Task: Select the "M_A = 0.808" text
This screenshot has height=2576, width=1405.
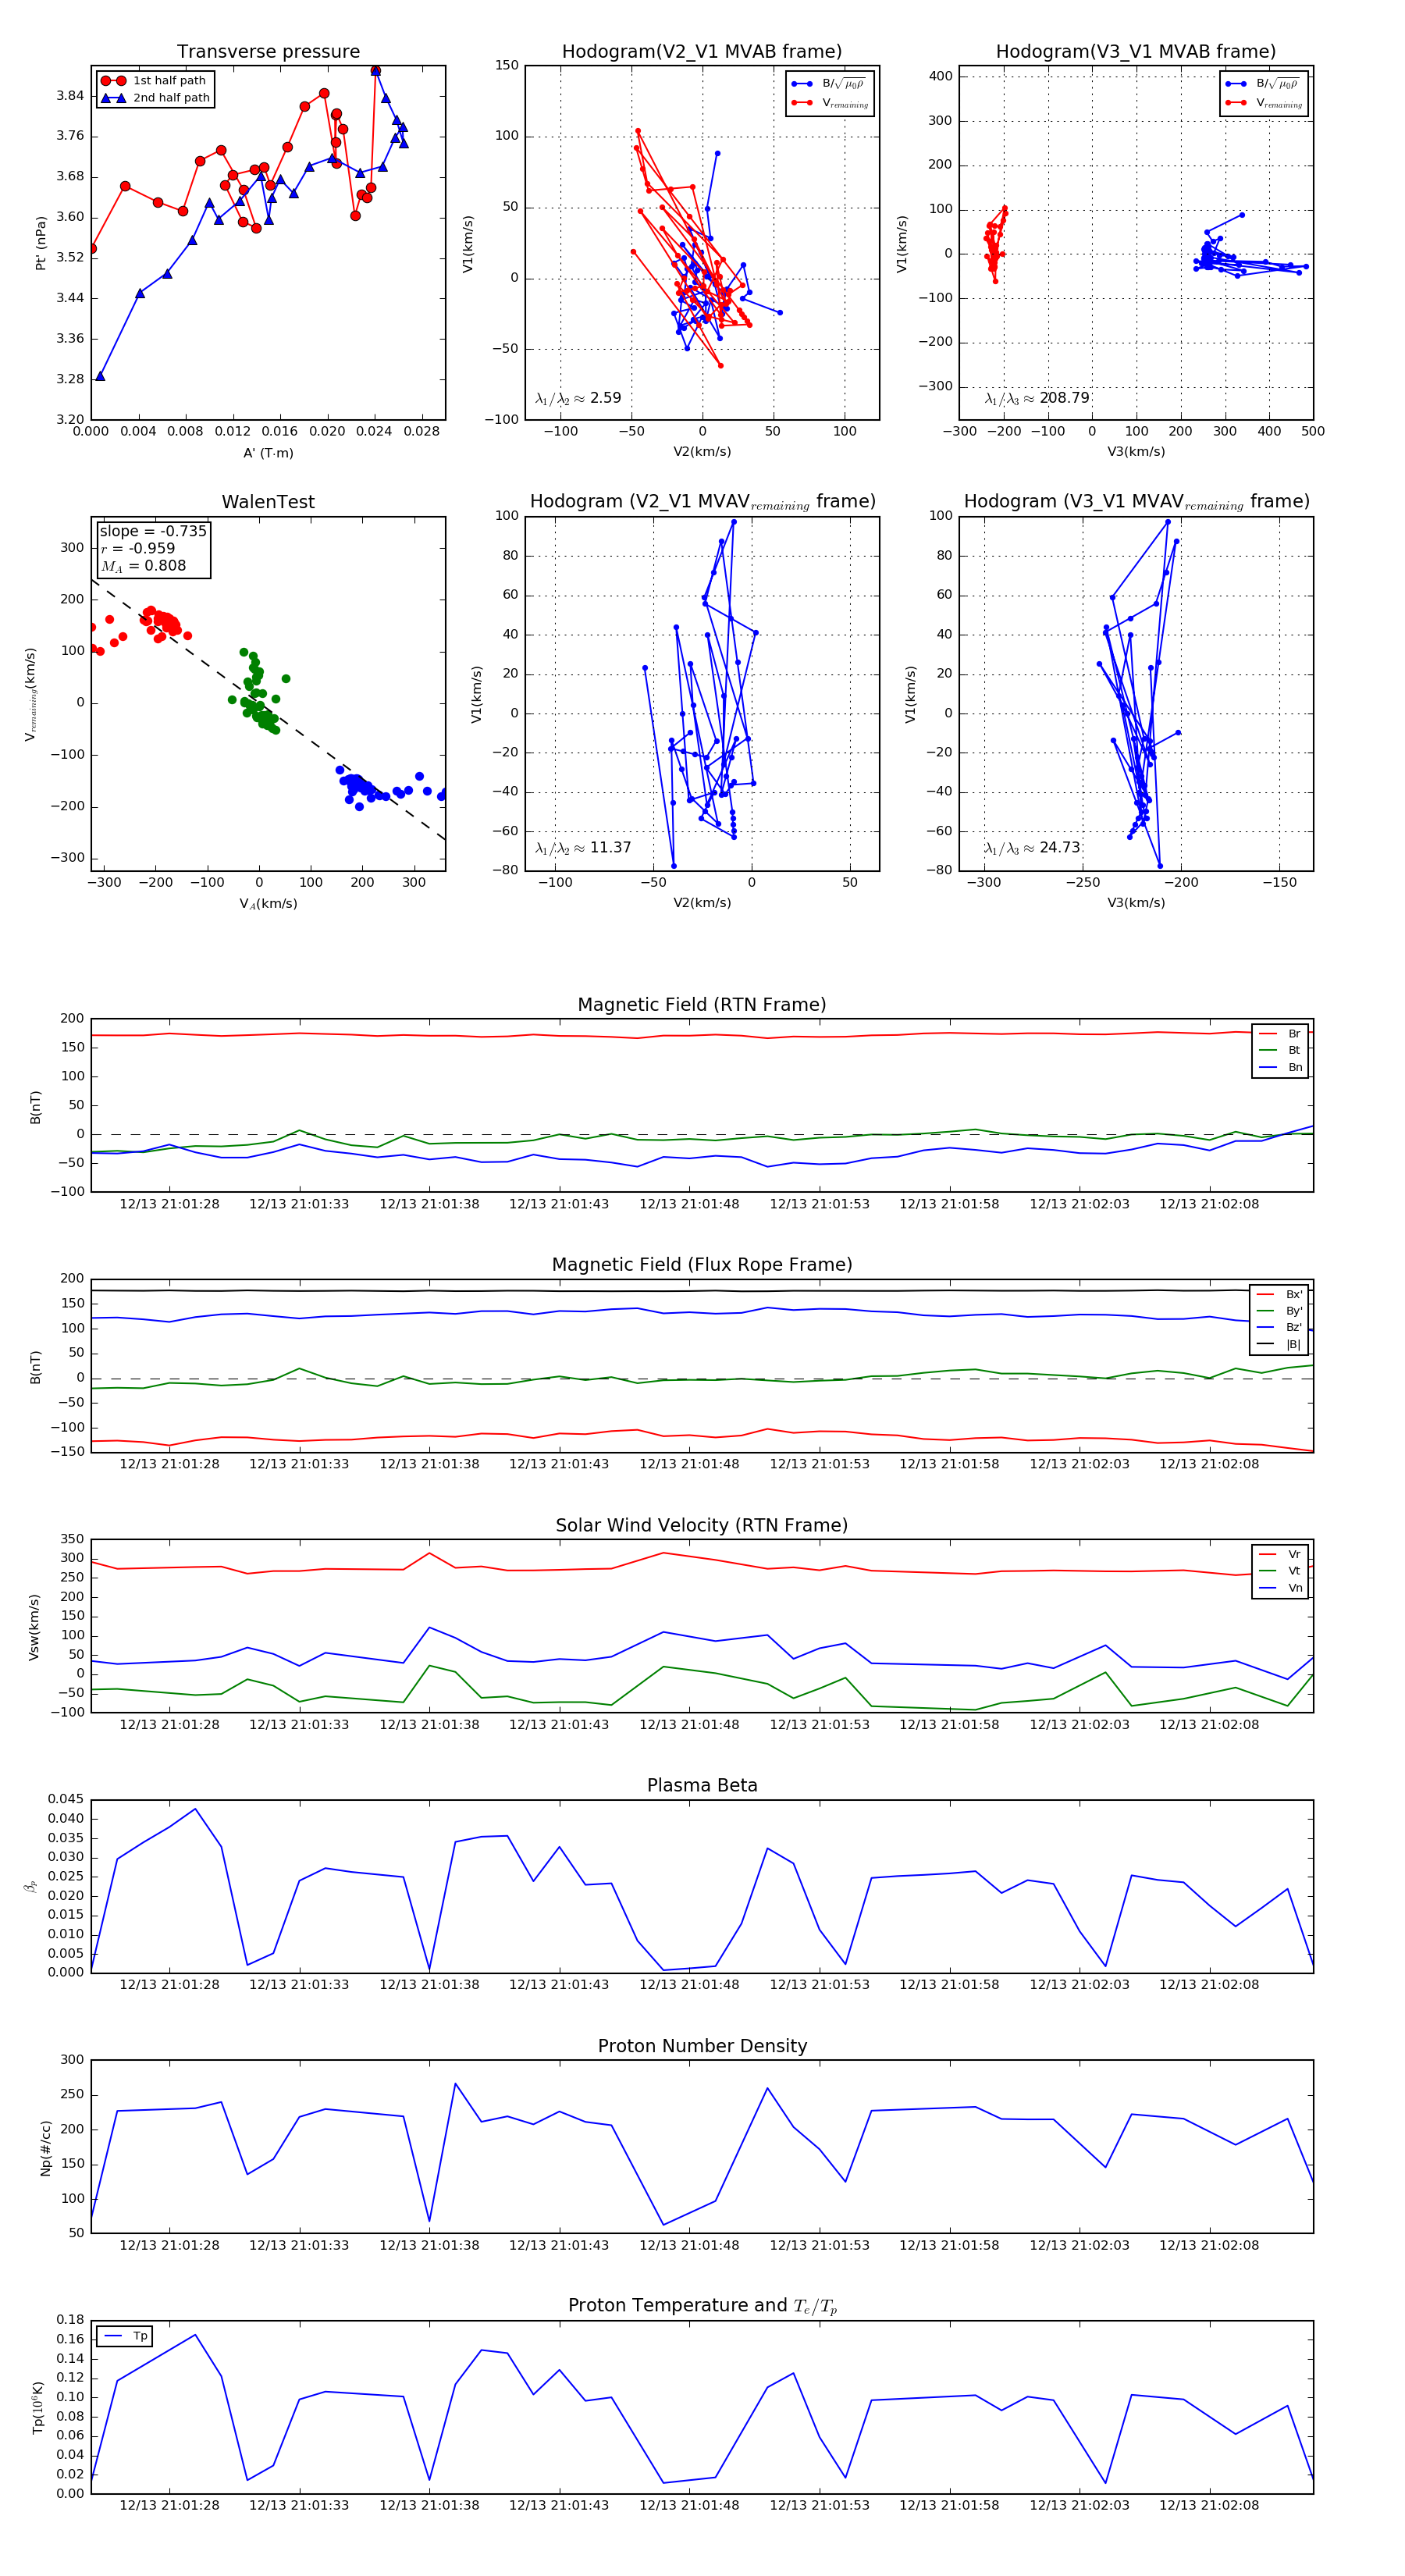Action: point(143,566)
